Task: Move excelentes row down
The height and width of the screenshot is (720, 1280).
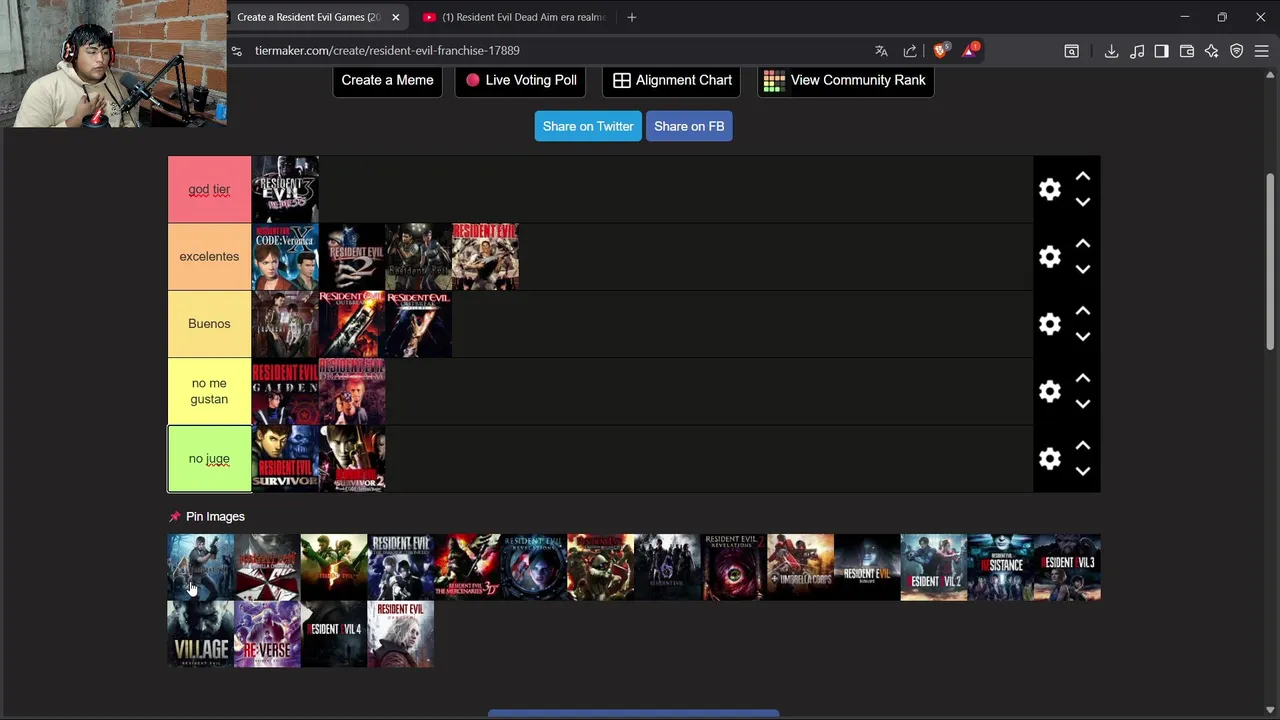Action: coord(1083,269)
